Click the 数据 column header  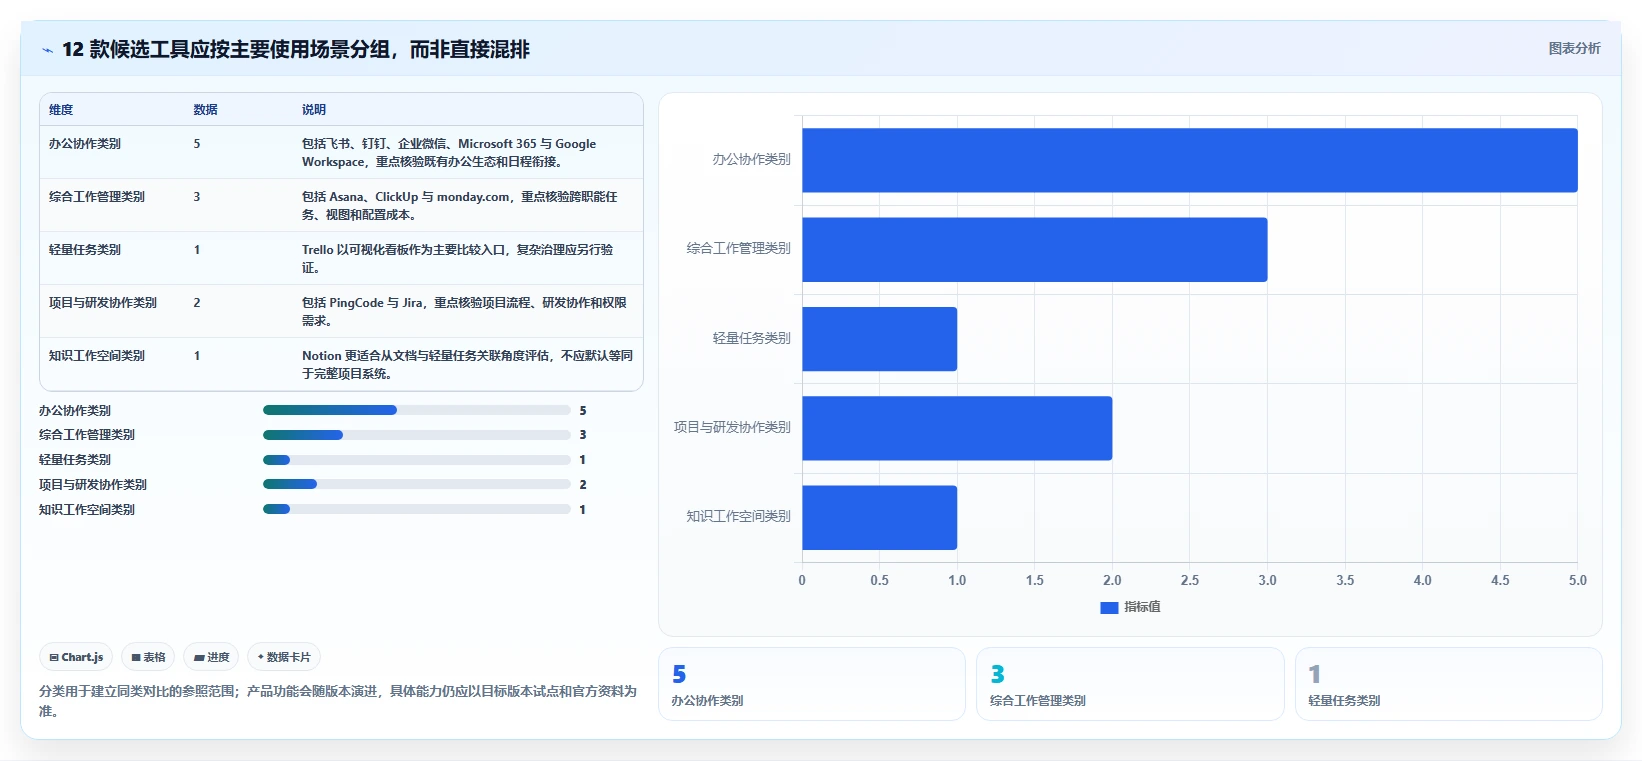205,110
